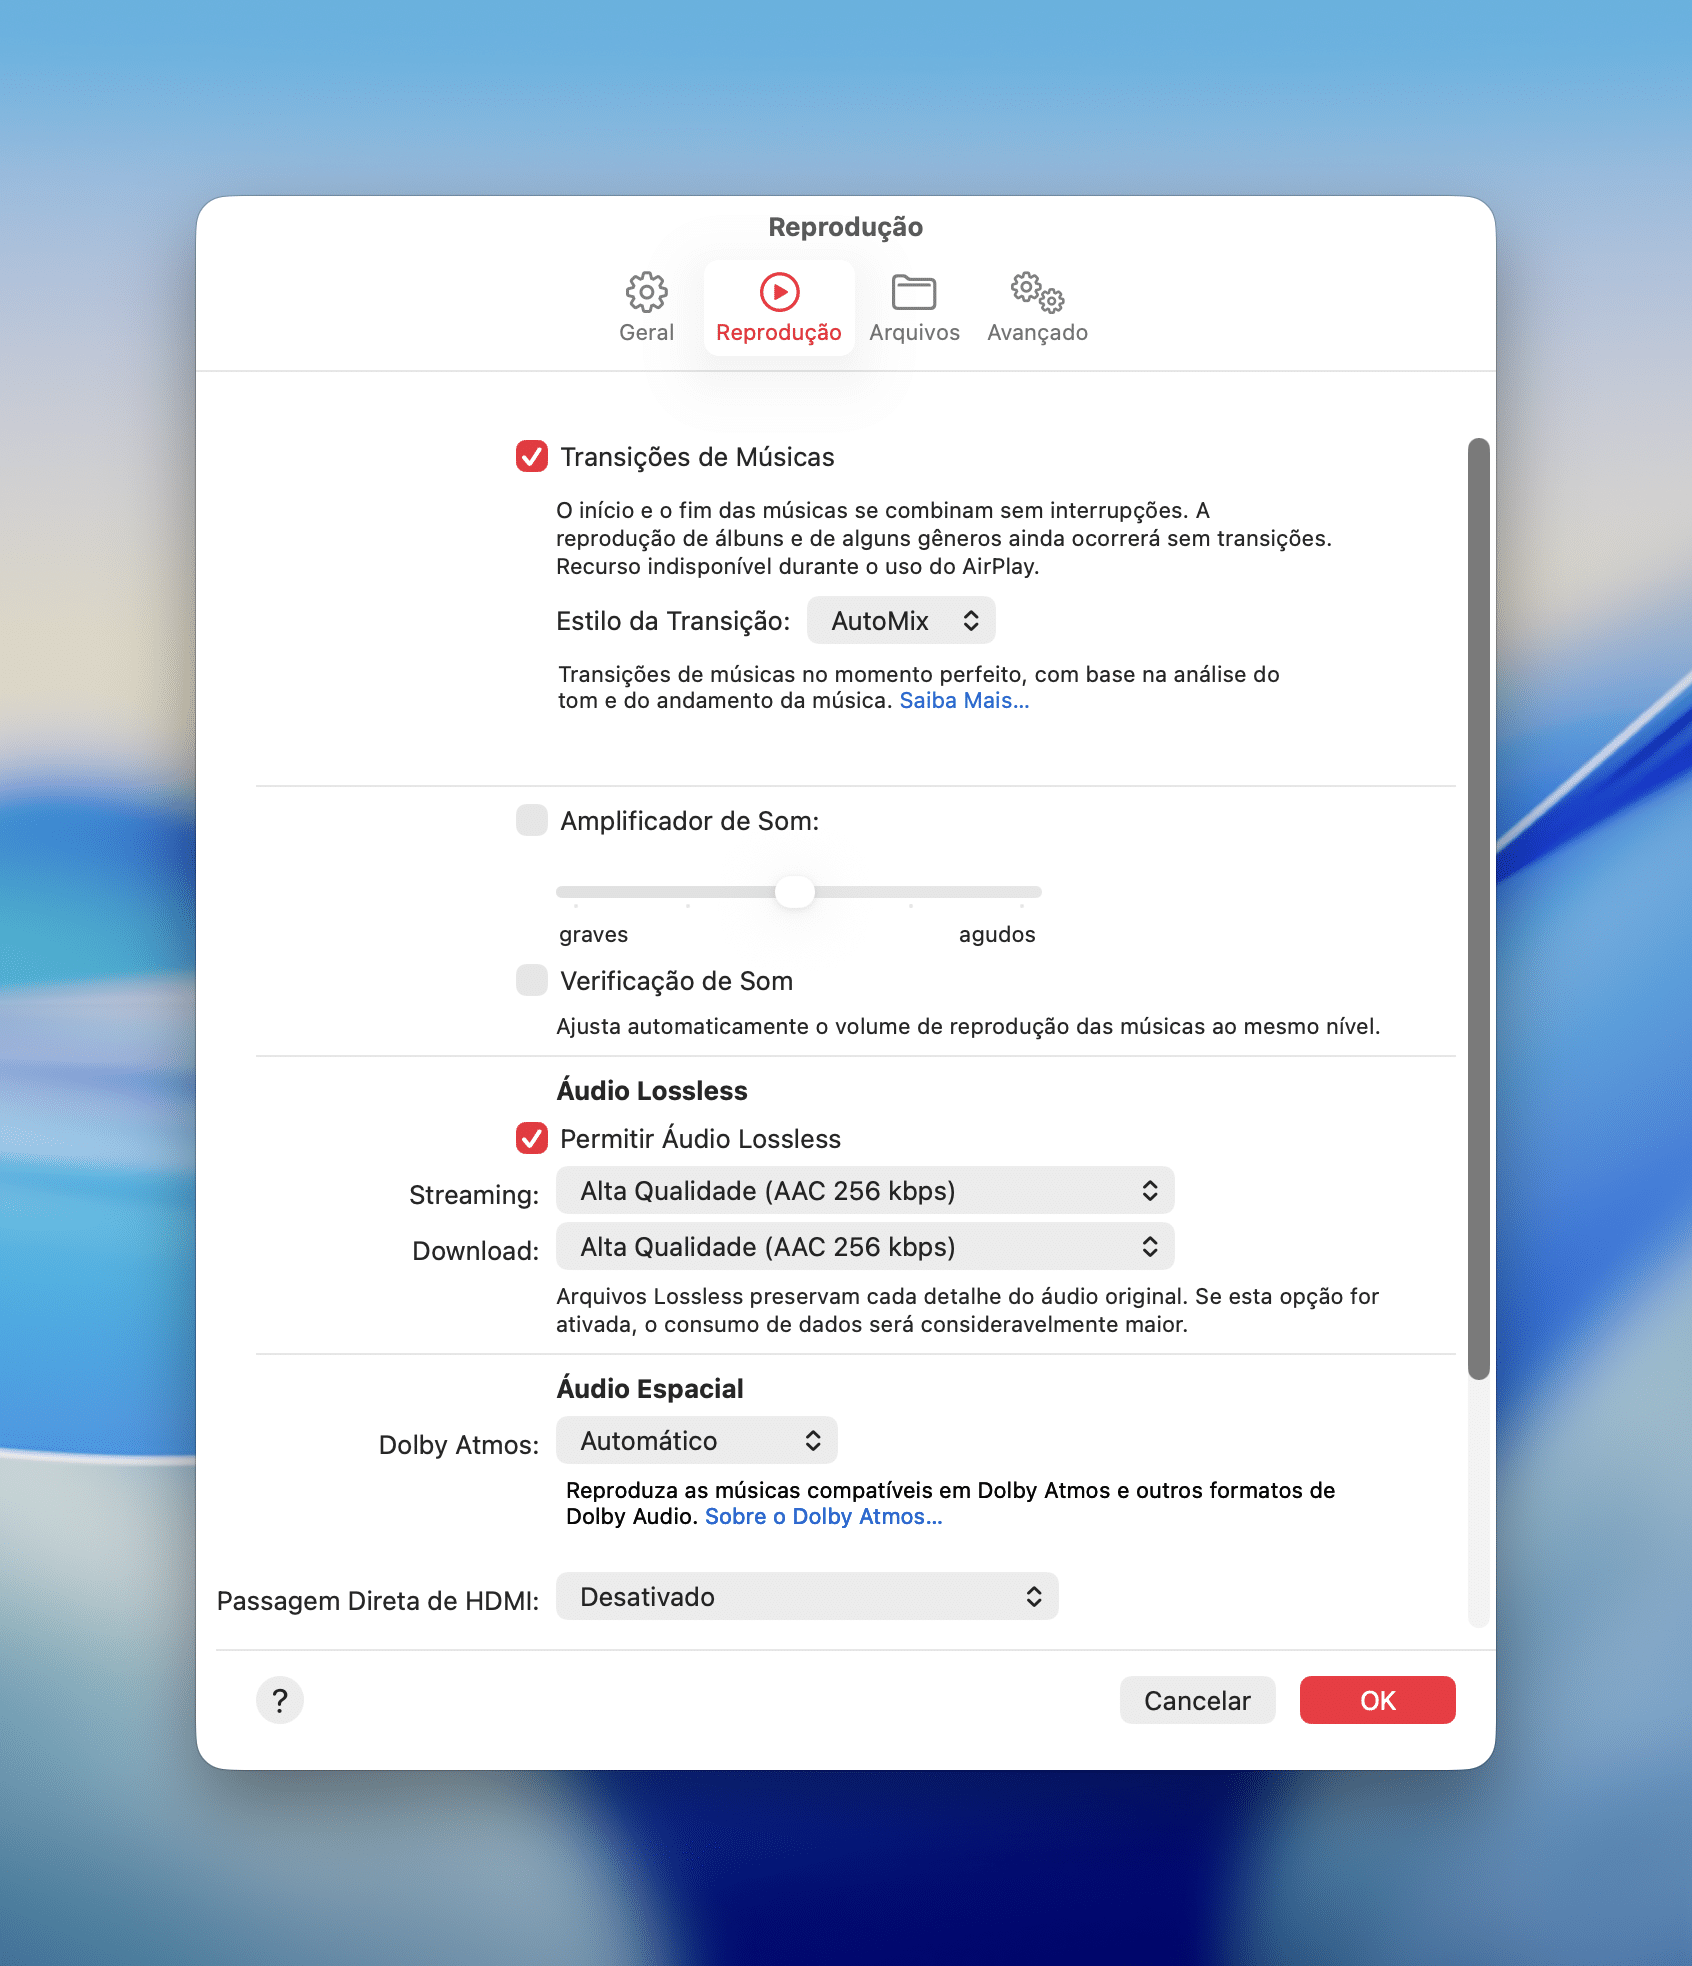
Task: Enable the Amplificador de Som checkbox
Action: click(x=532, y=820)
